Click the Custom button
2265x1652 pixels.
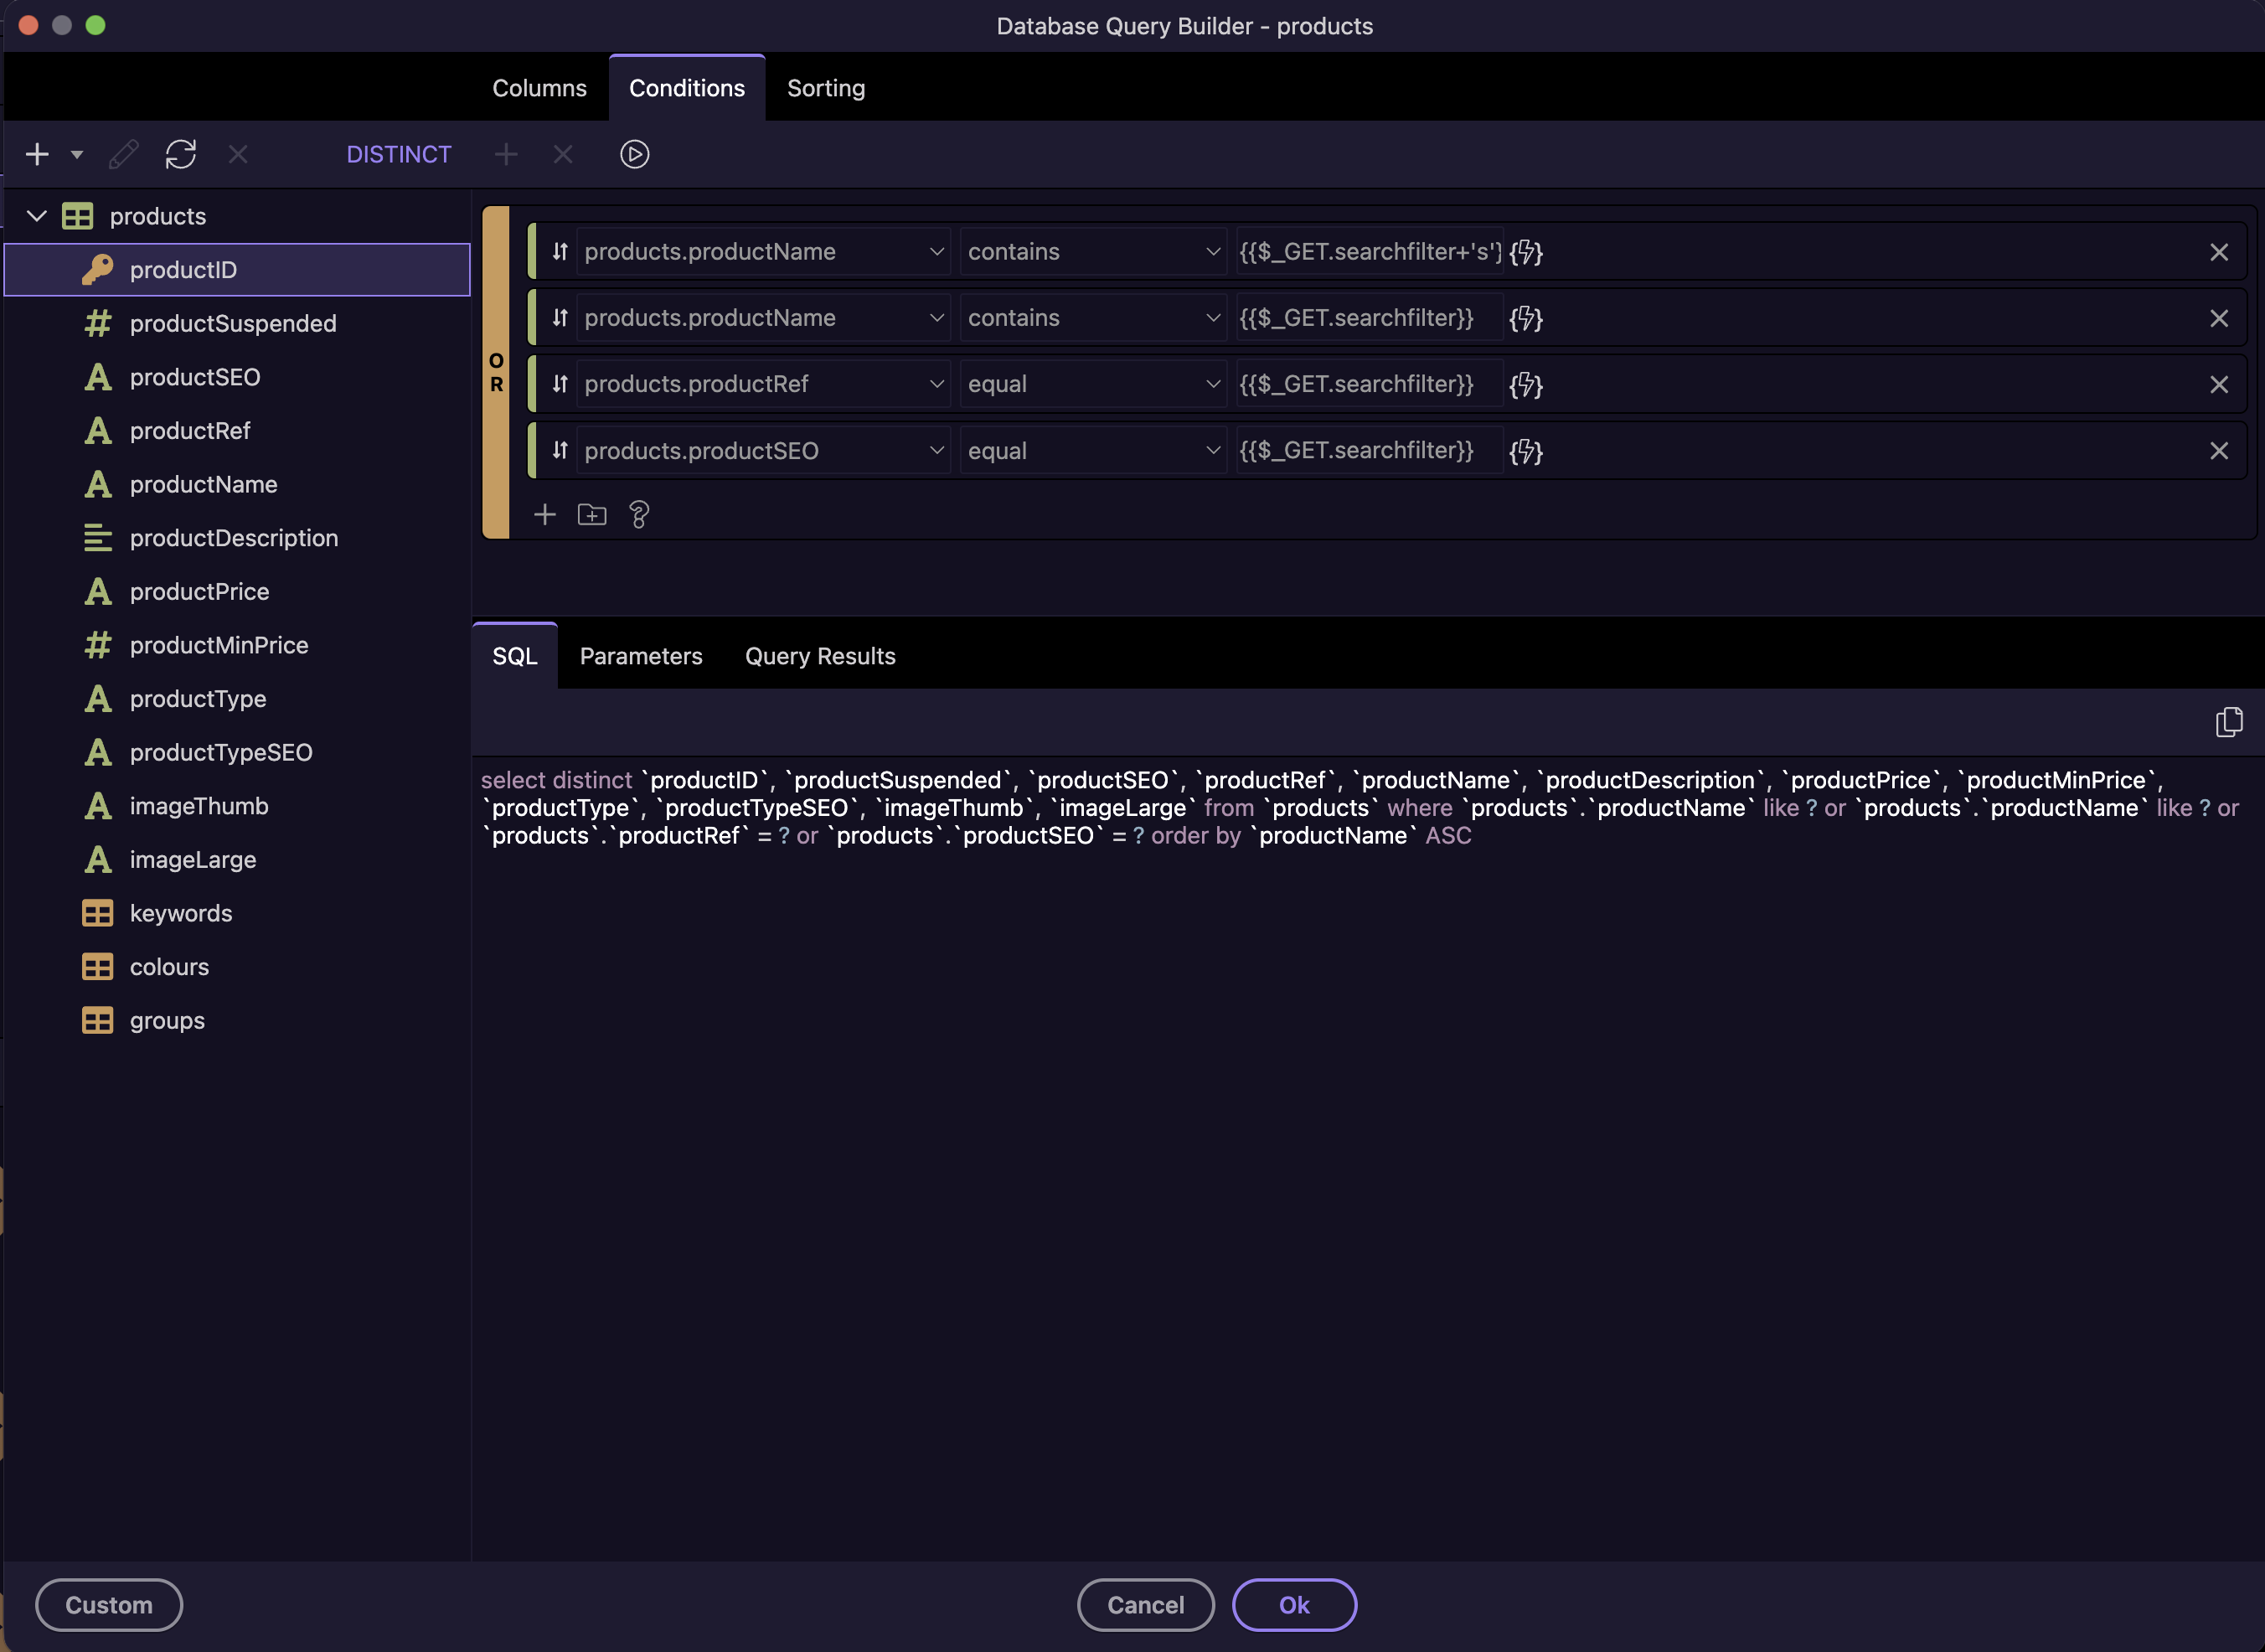pos(109,1604)
